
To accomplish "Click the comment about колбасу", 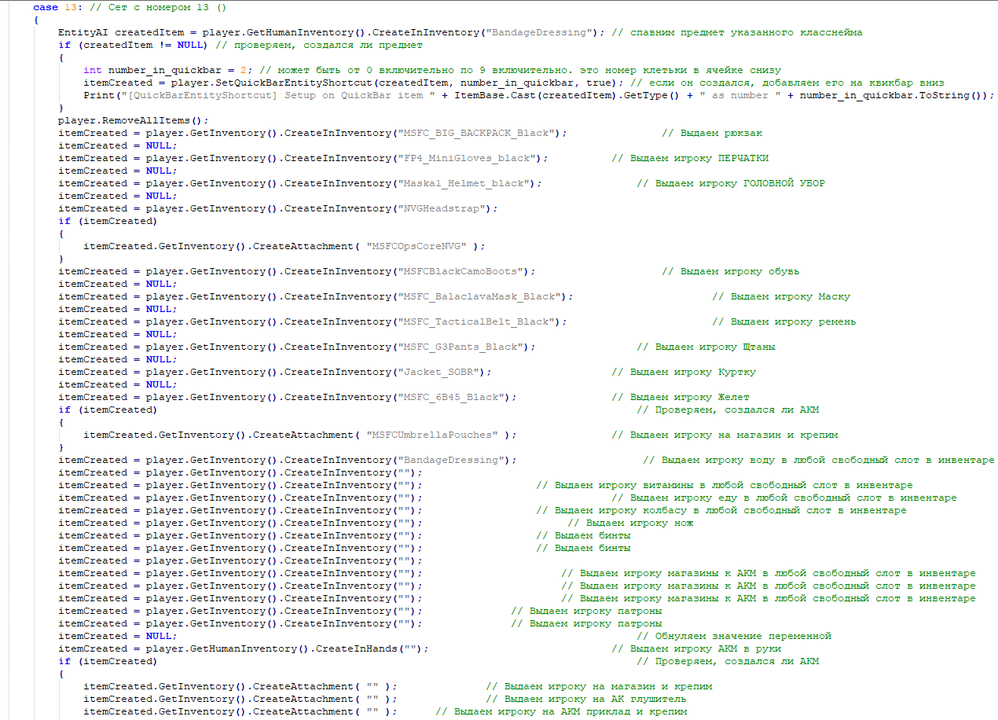I will click(x=721, y=511).
